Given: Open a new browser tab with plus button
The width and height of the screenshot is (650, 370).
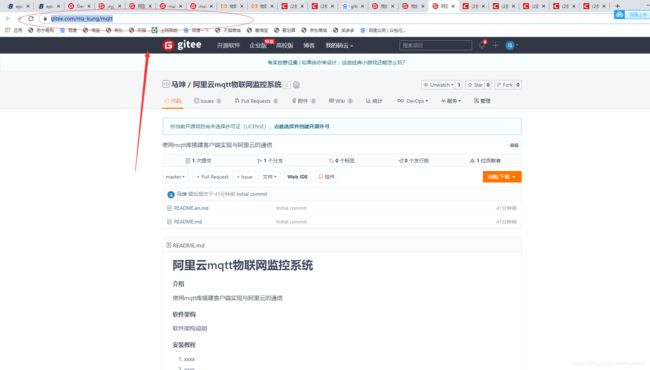Looking at the screenshot, I should pyautogui.click(x=617, y=6).
